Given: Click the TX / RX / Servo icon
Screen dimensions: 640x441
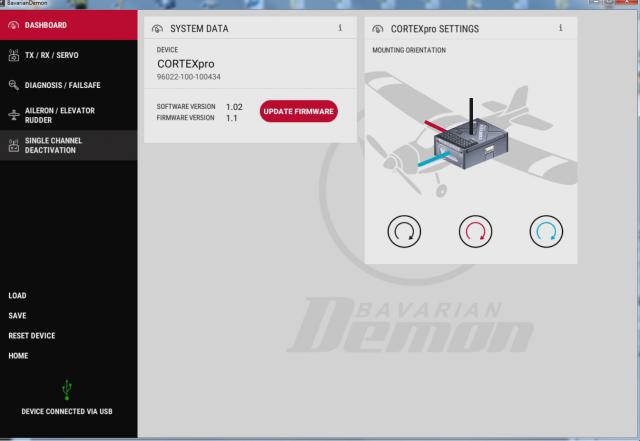Looking at the screenshot, I should click(x=13, y=55).
